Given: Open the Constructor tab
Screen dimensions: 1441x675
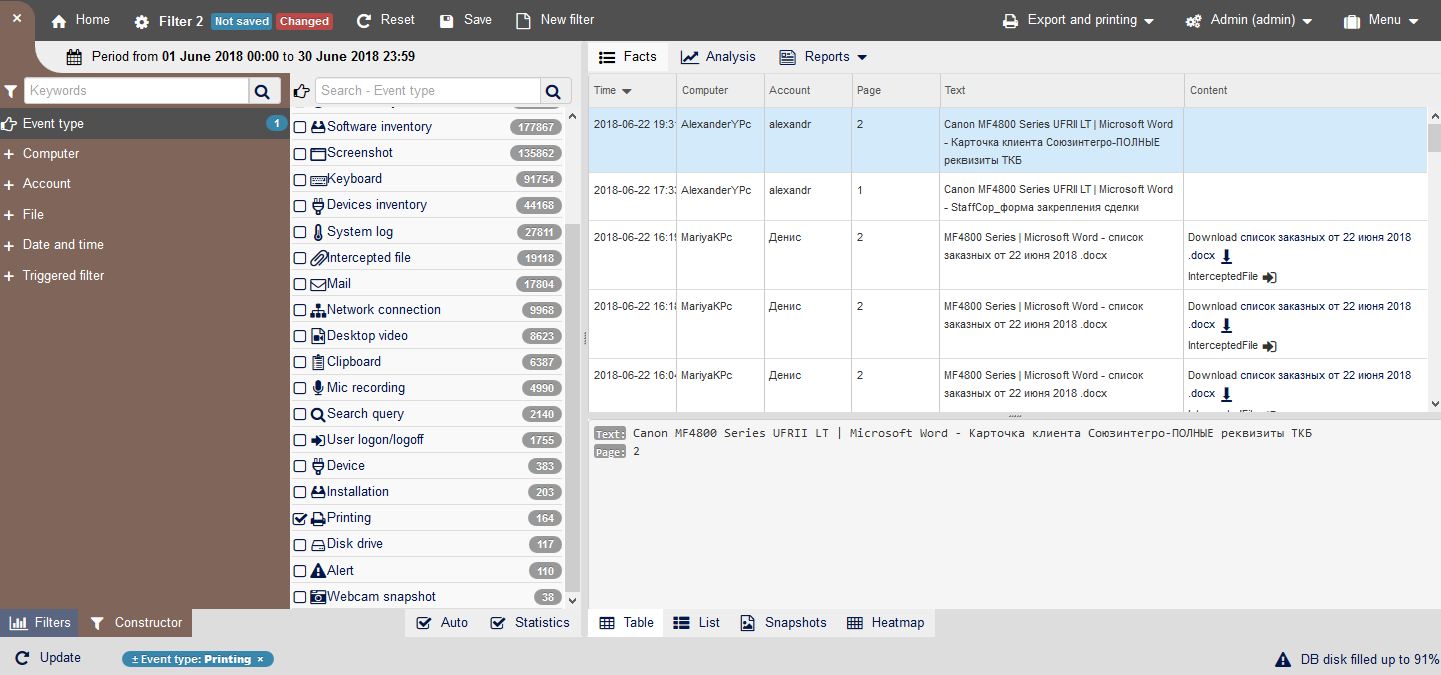Looking at the screenshot, I should pyautogui.click(x=136, y=623).
